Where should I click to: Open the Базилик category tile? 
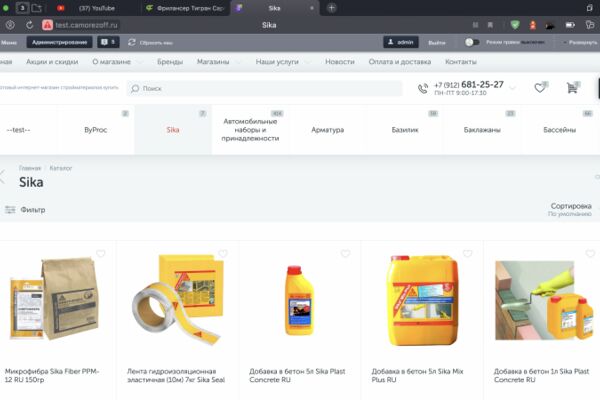pyautogui.click(x=405, y=130)
